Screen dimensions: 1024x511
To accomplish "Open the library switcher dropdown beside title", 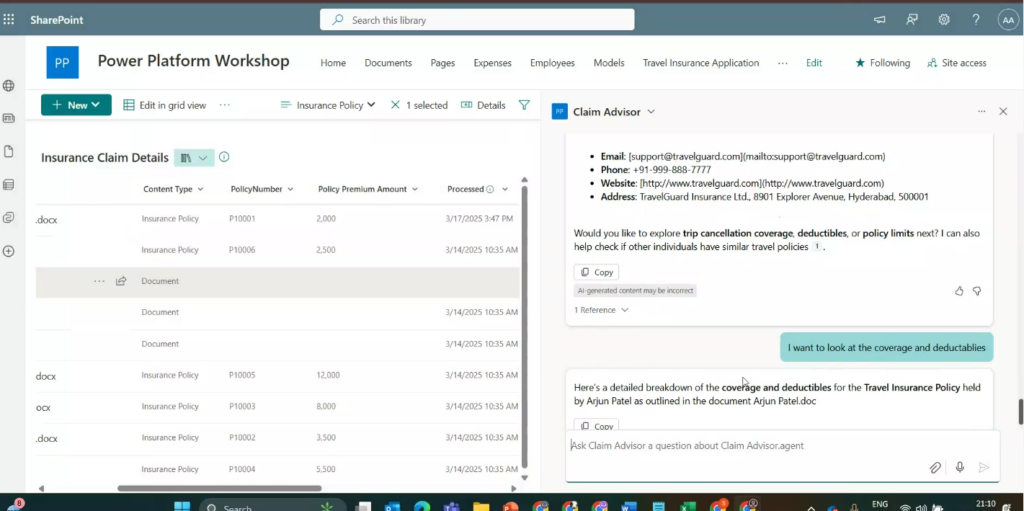I will [x=195, y=157].
